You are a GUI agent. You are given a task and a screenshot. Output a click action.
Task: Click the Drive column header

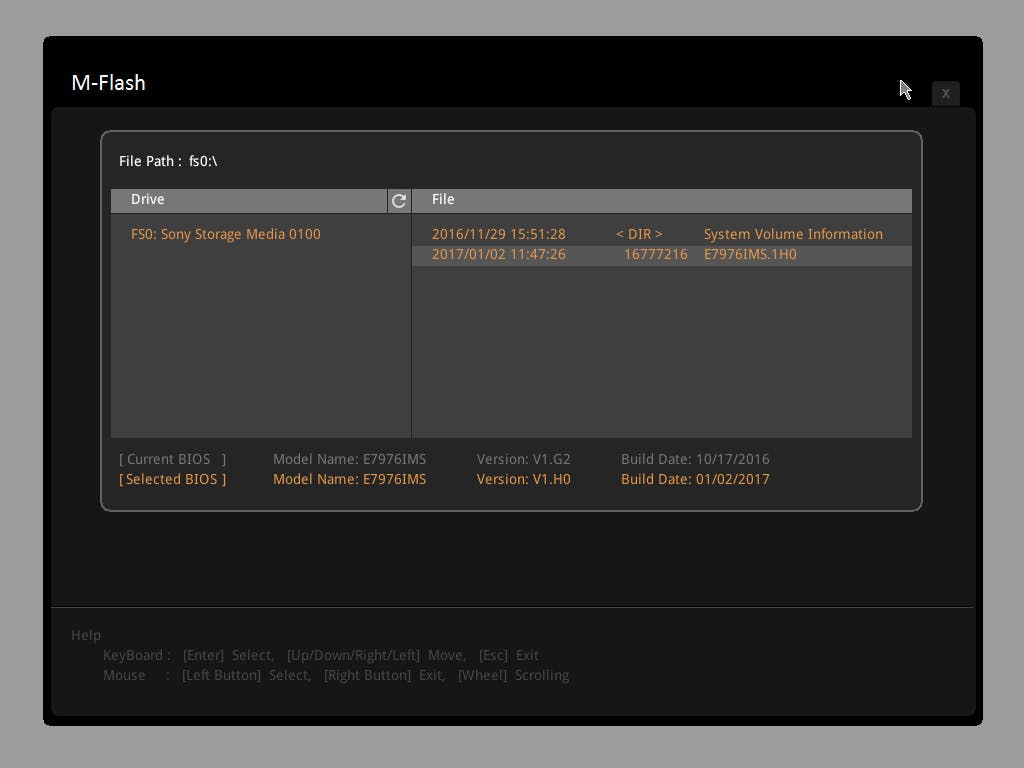[x=249, y=200]
